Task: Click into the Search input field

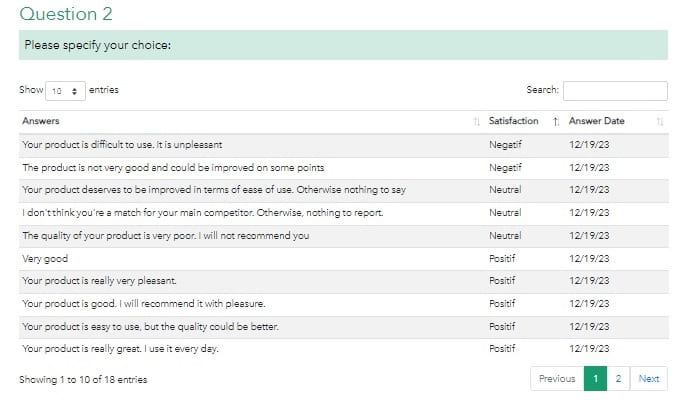Action: click(x=615, y=91)
